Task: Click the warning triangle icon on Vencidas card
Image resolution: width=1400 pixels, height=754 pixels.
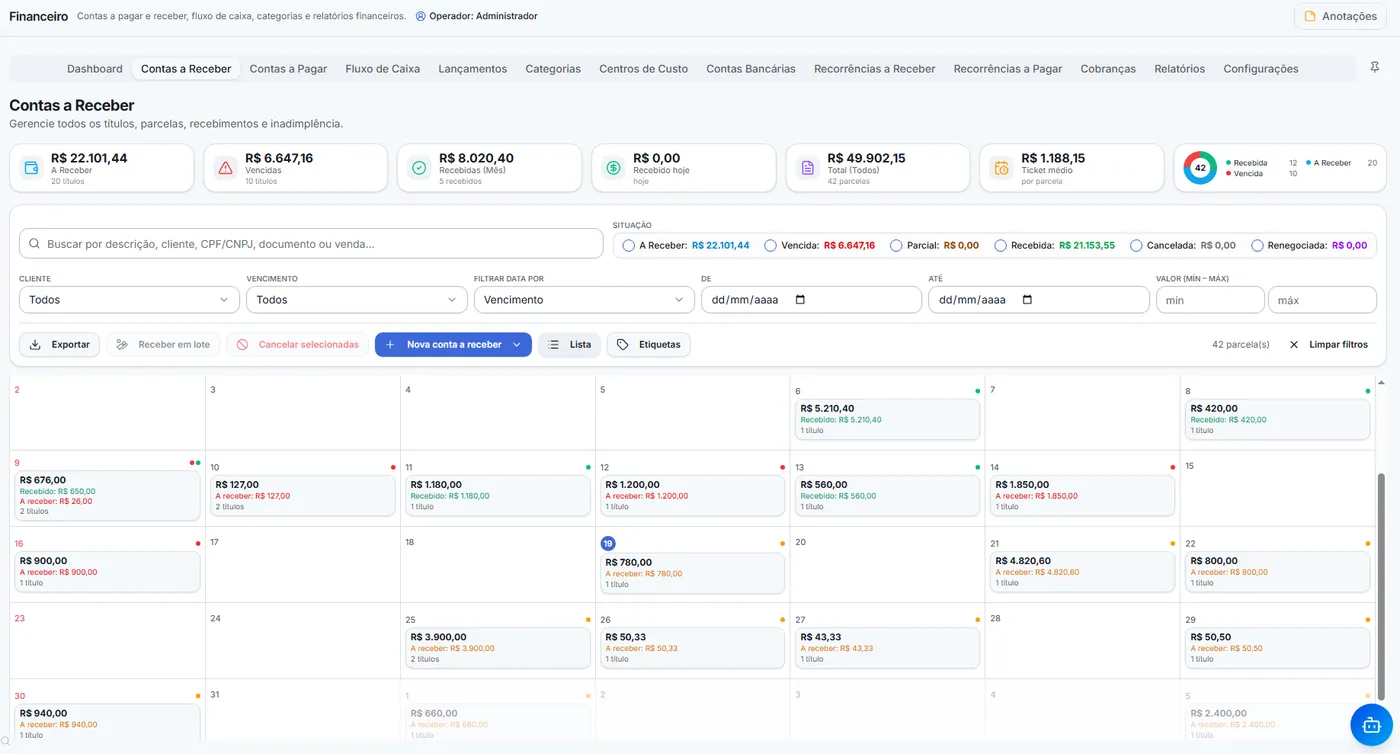Action: coord(225,168)
